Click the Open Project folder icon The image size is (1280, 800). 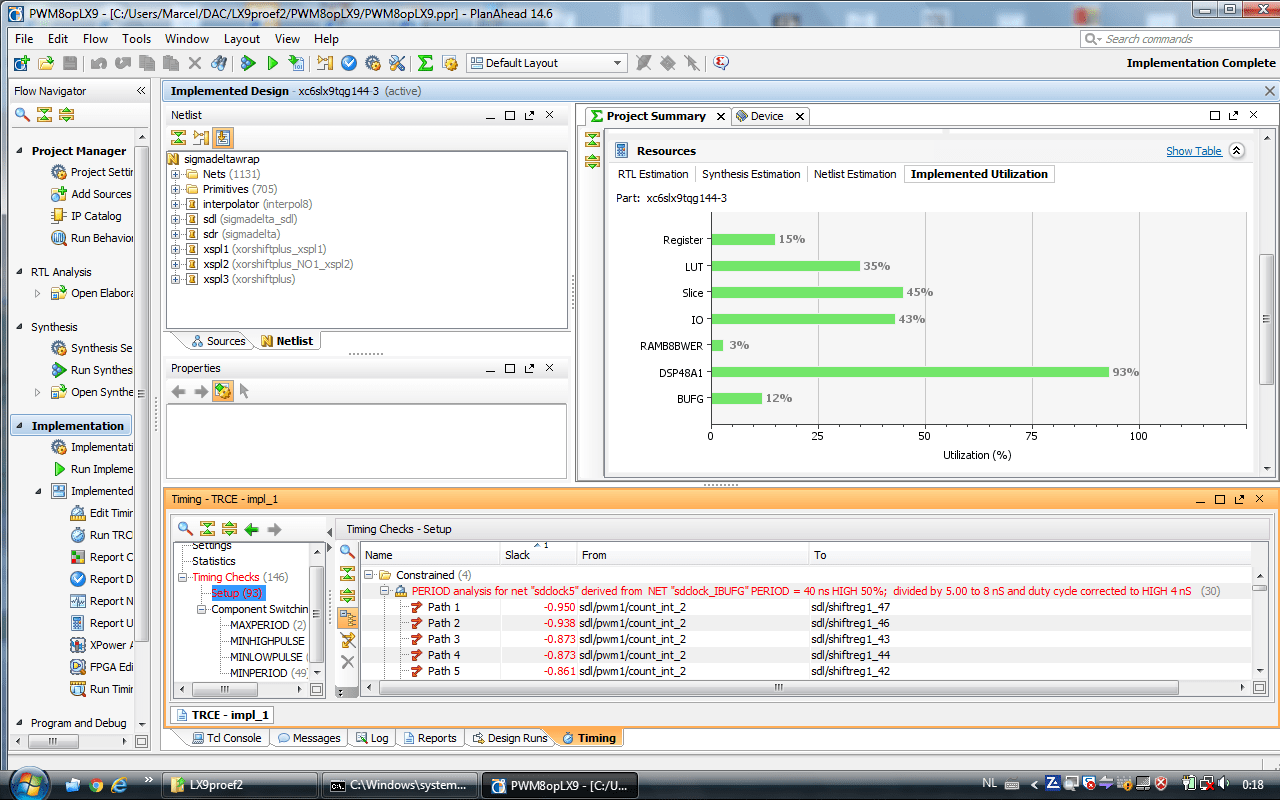click(x=45, y=63)
